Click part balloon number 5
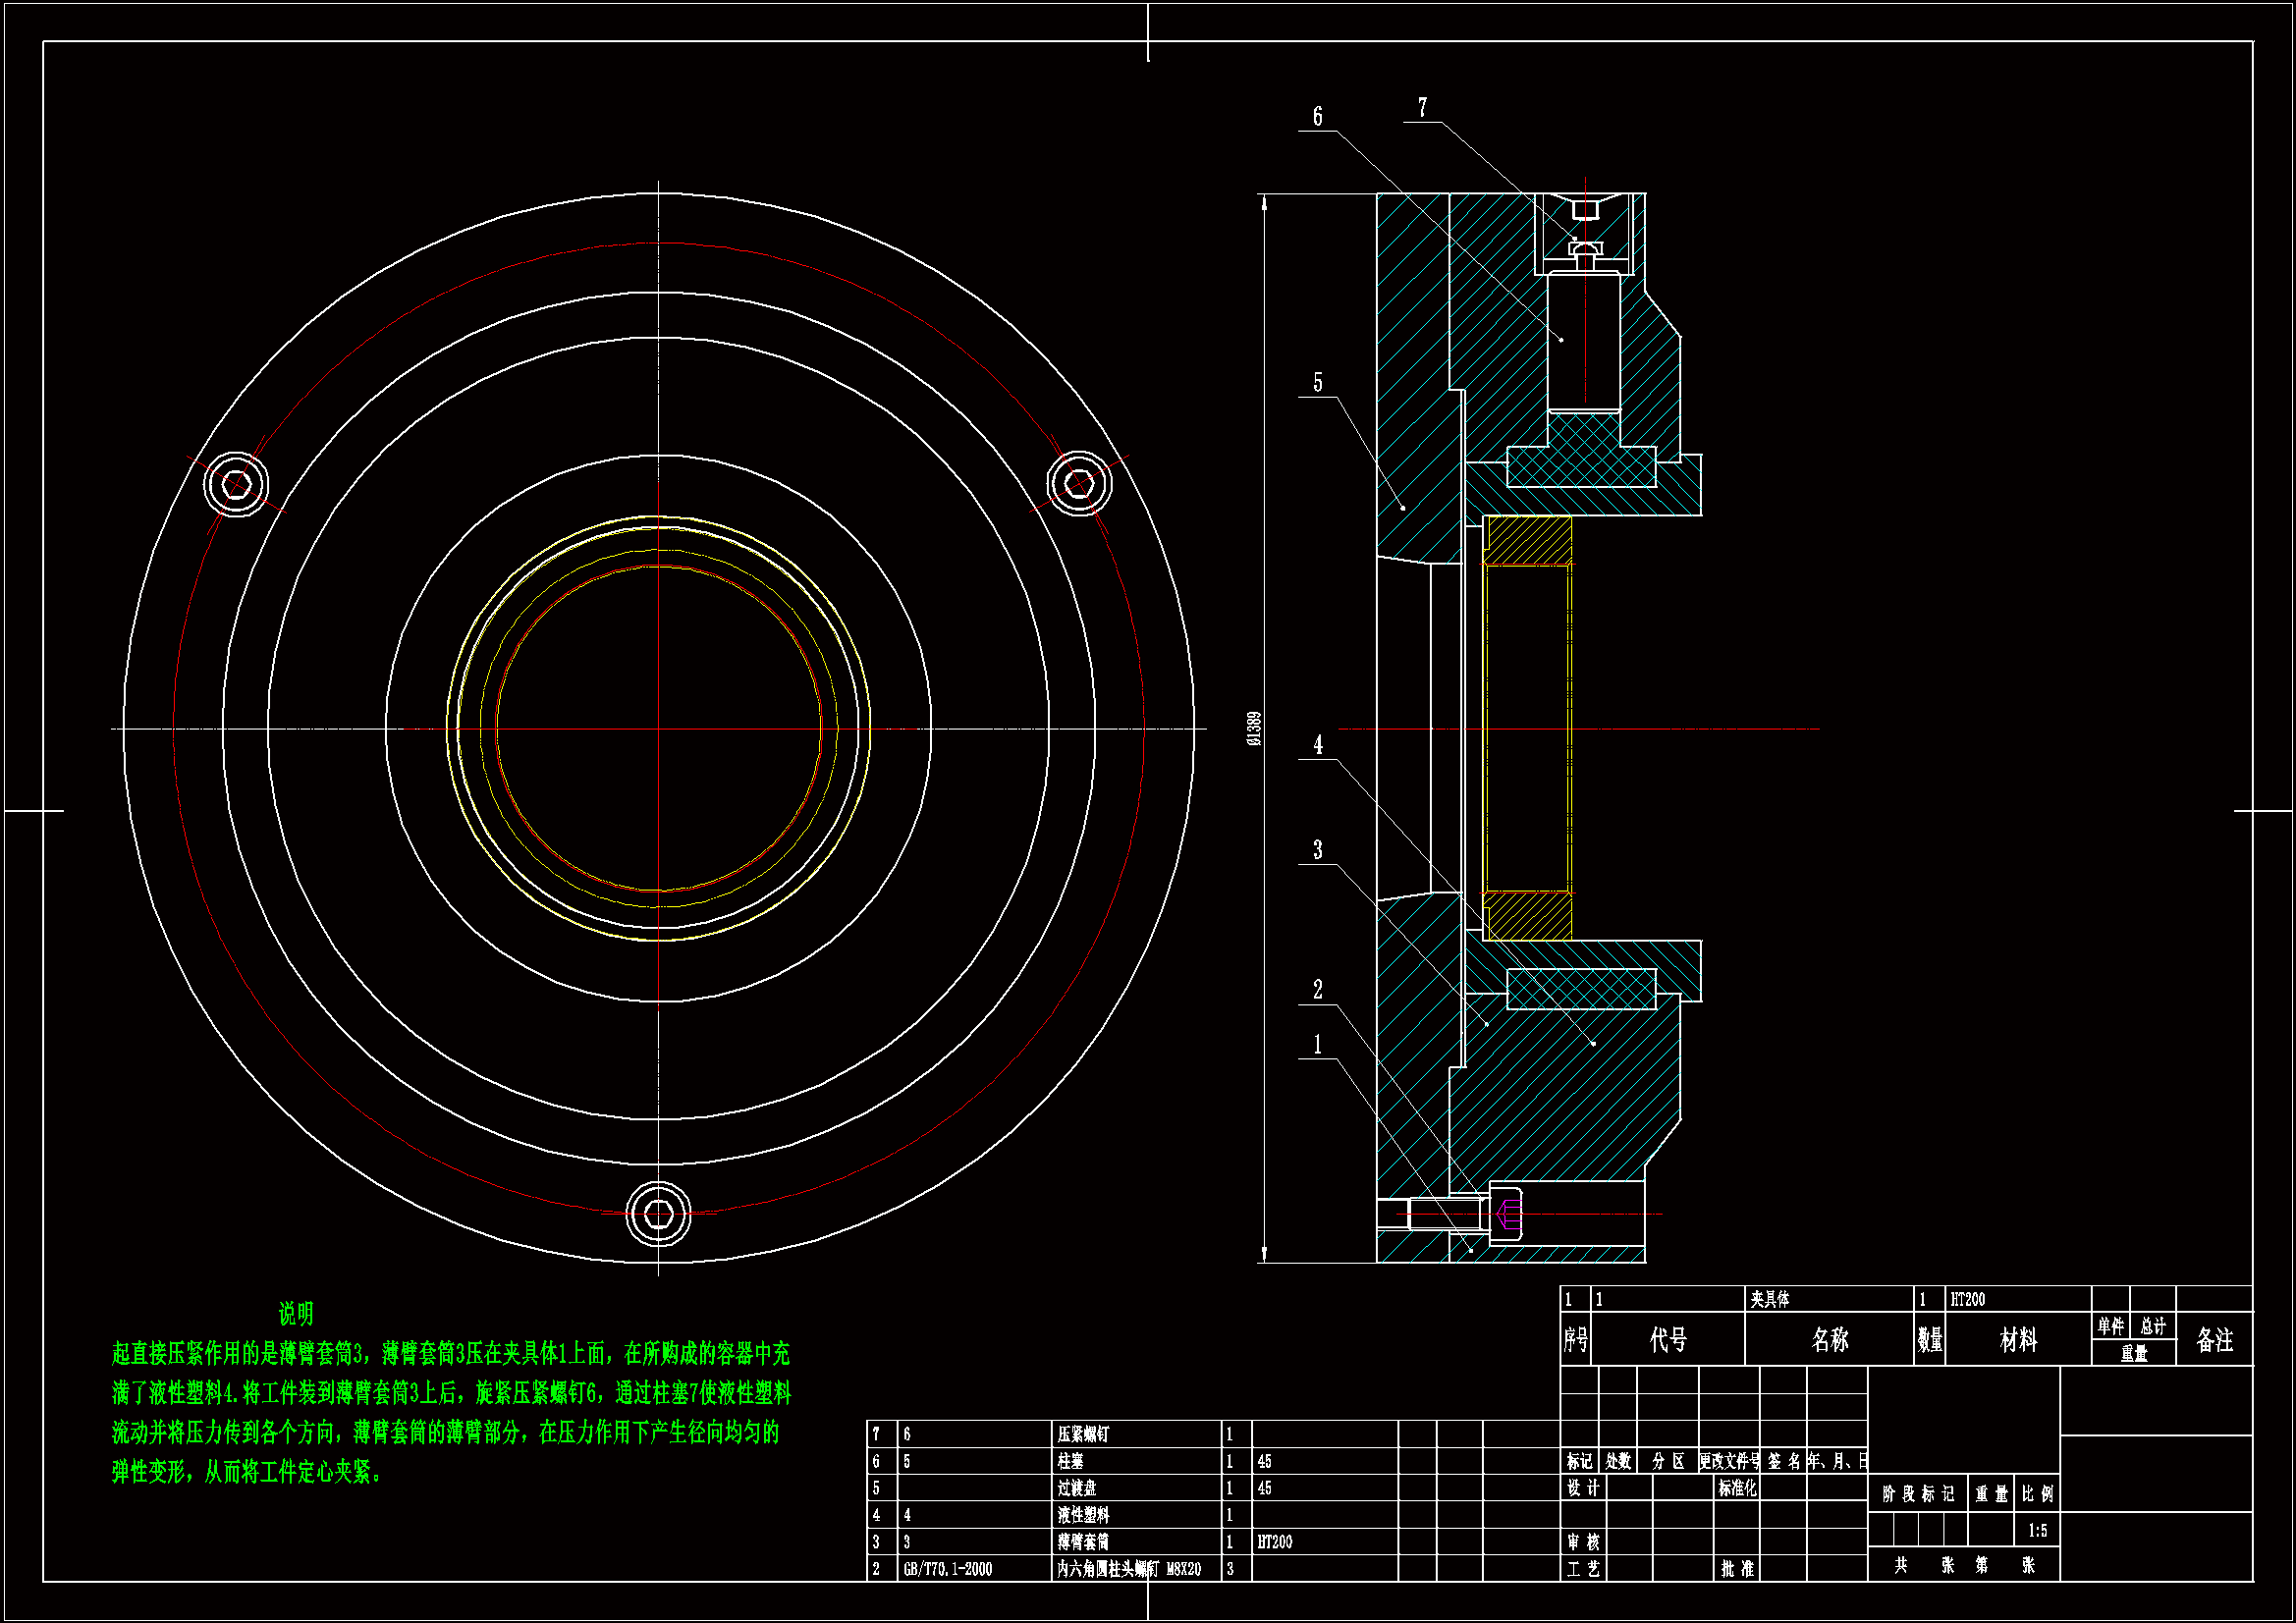 point(1317,383)
